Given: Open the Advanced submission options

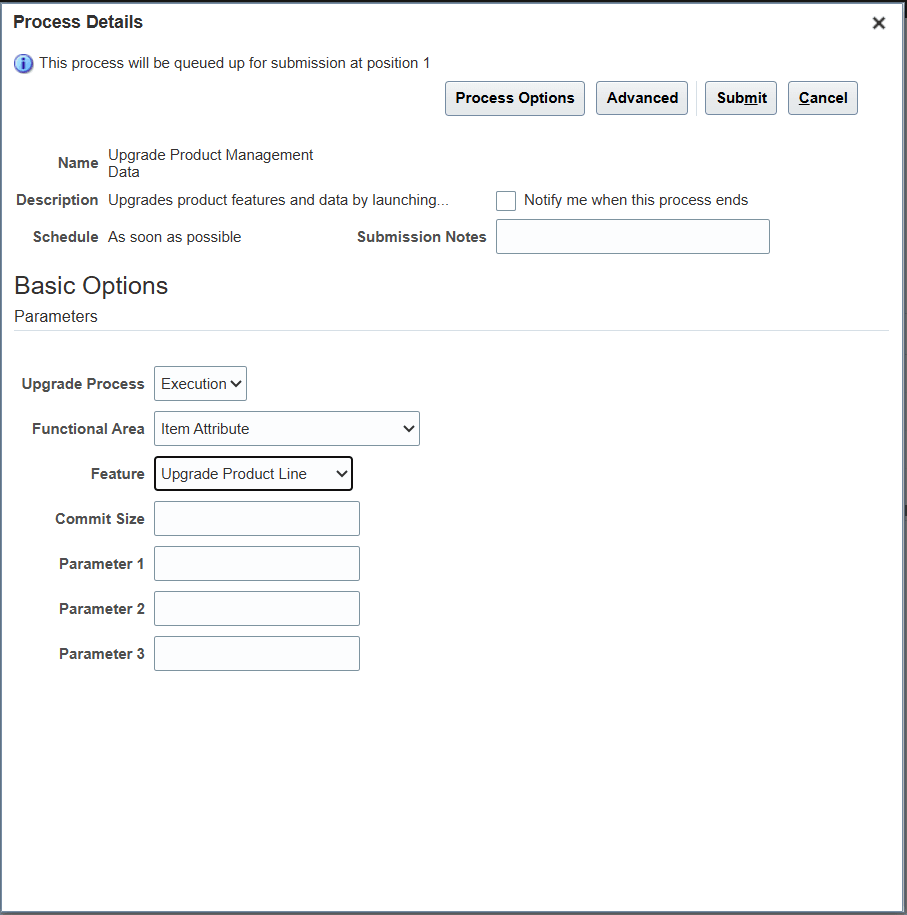Looking at the screenshot, I should pyautogui.click(x=641, y=98).
